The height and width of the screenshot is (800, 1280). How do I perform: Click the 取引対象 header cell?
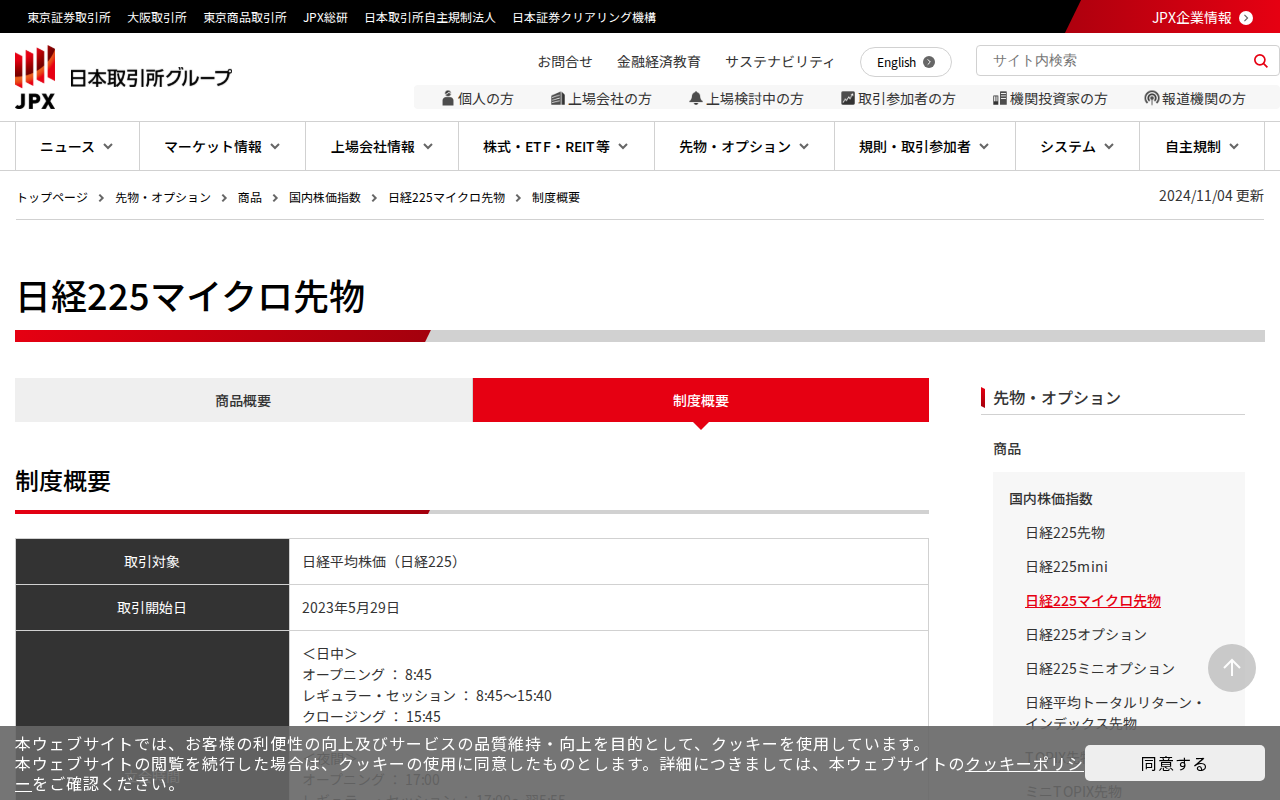[x=152, y=562]
